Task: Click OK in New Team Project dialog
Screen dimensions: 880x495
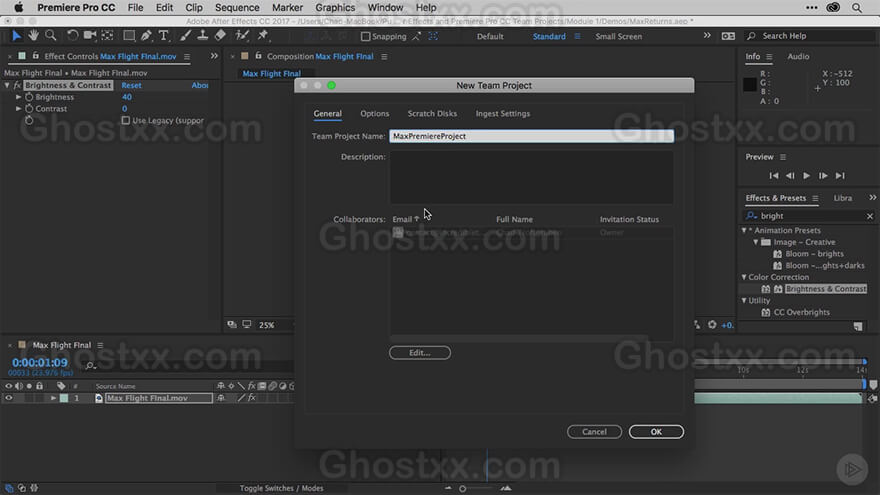Action: tap(656, 432)
